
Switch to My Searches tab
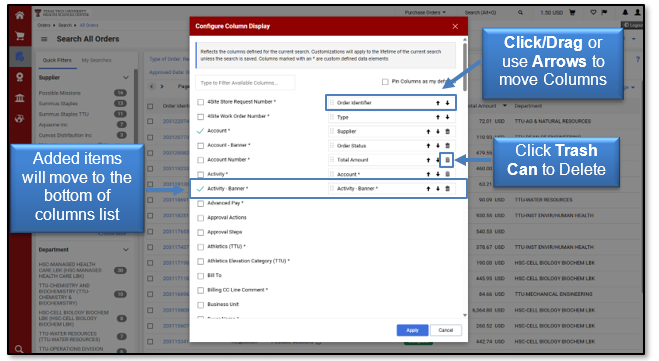(x=96, y=60)
